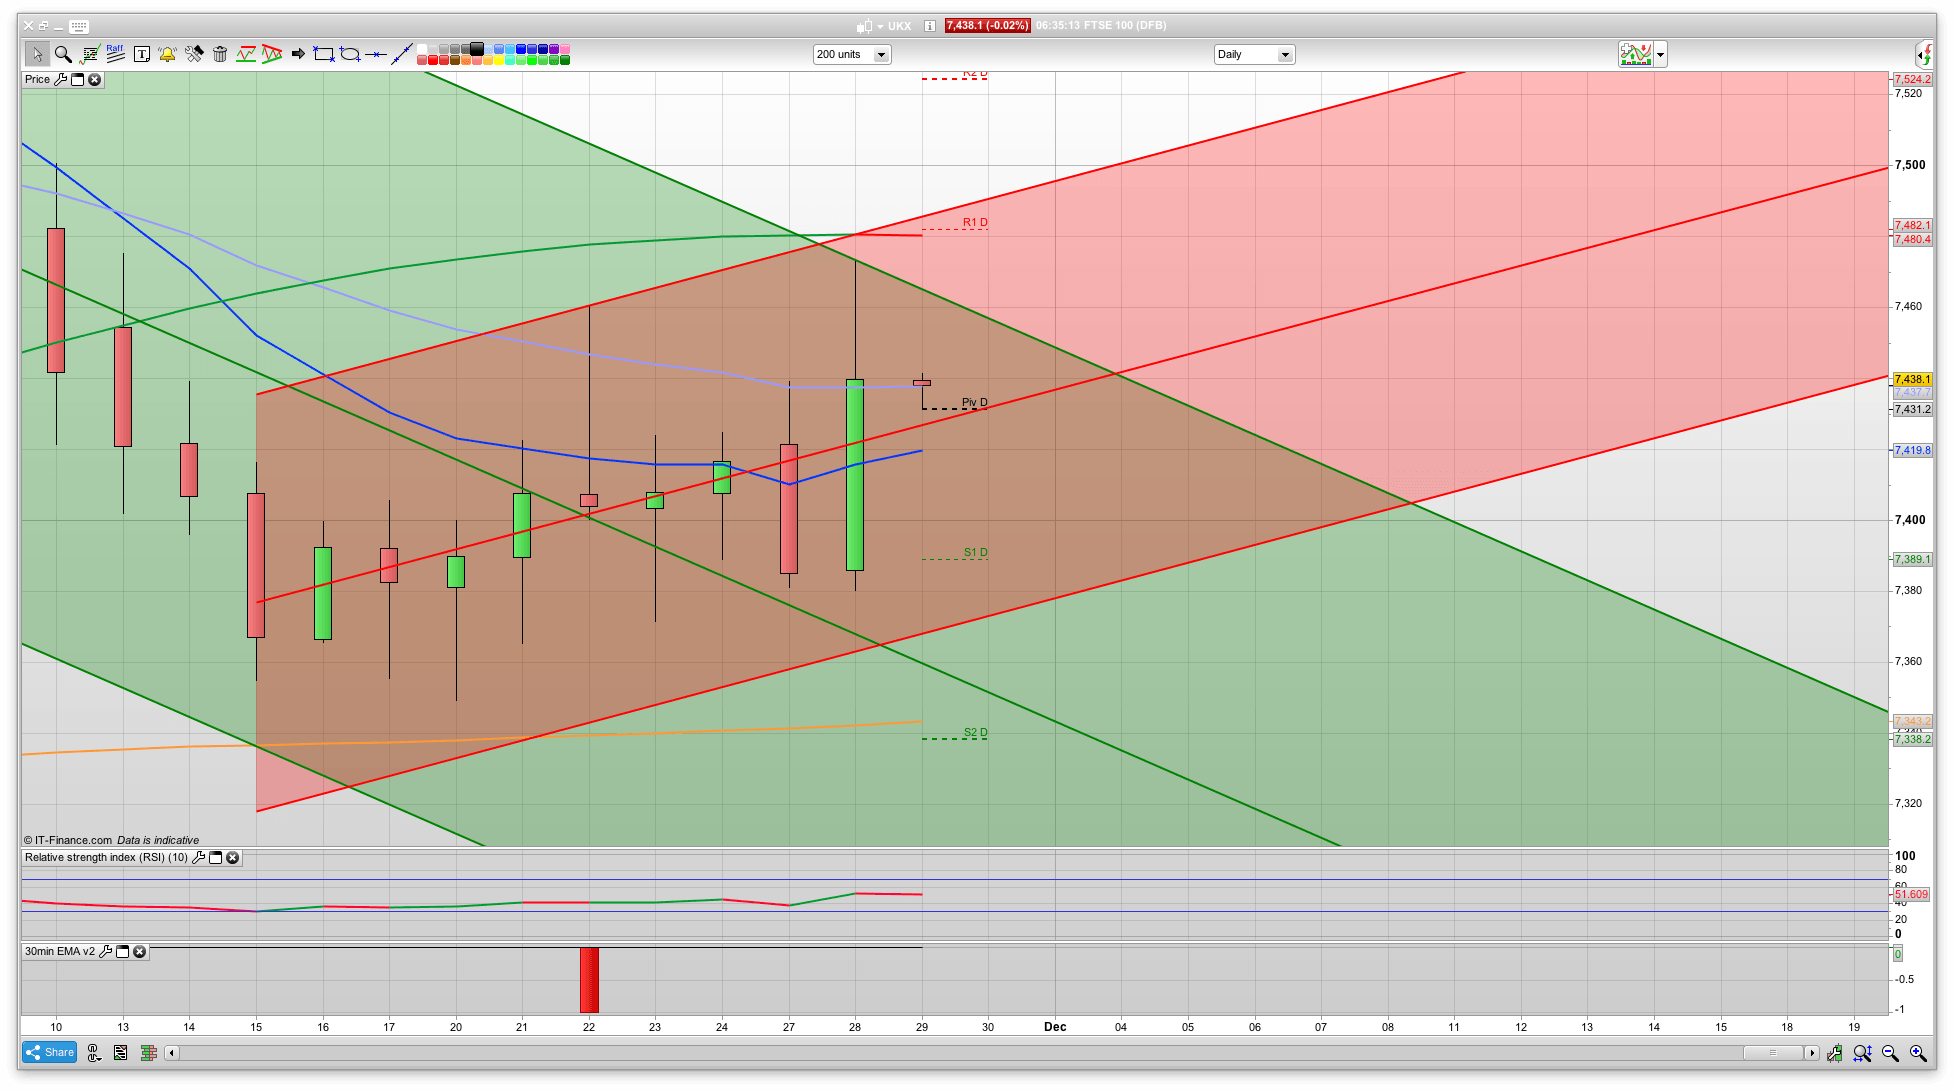Create an alert with the bell icon
Screen dimensions: 1954x1091
pos(167,54)
